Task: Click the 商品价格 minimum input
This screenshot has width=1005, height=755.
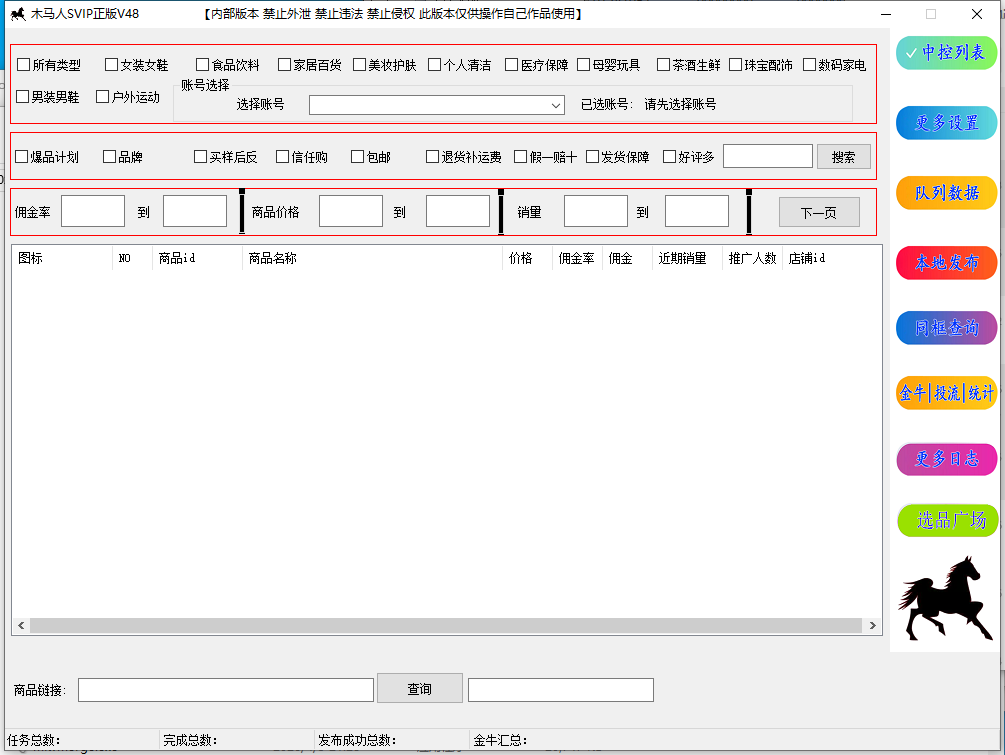Action: (351, 212)
